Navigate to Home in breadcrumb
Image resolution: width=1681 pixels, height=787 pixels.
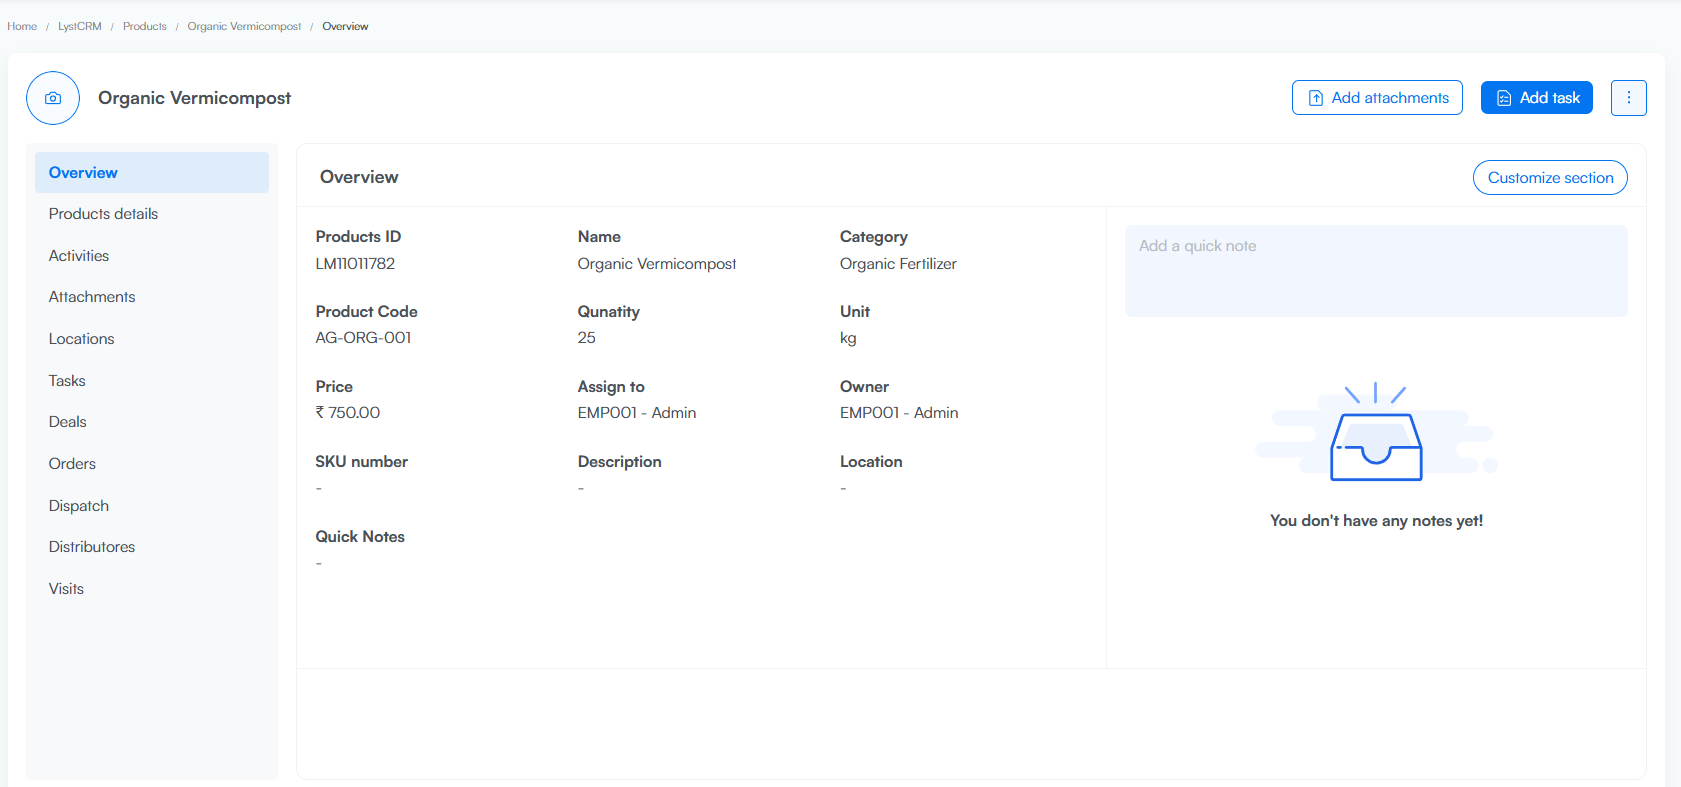22,27
